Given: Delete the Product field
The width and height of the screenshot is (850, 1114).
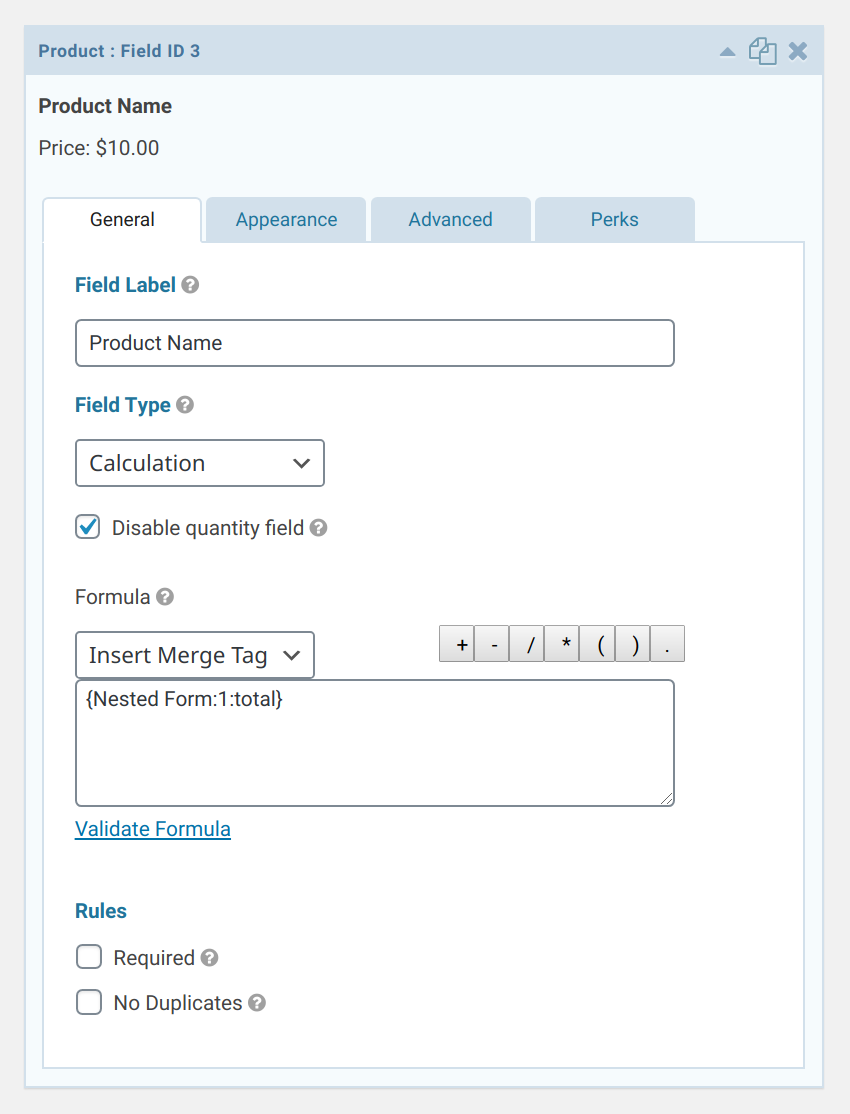Looking at the screenshot, I should click(797, 50).
